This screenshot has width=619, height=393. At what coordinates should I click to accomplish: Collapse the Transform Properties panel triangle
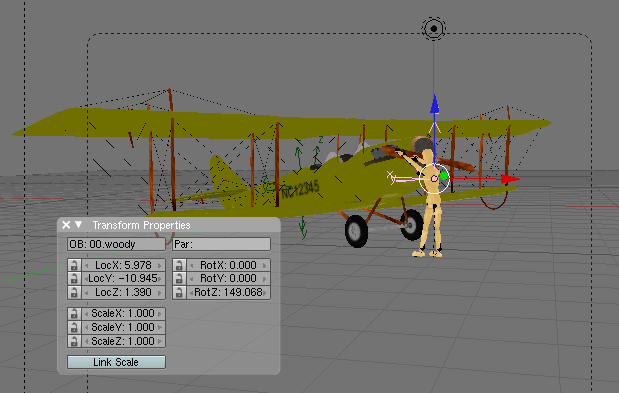(x=79, y=225)
